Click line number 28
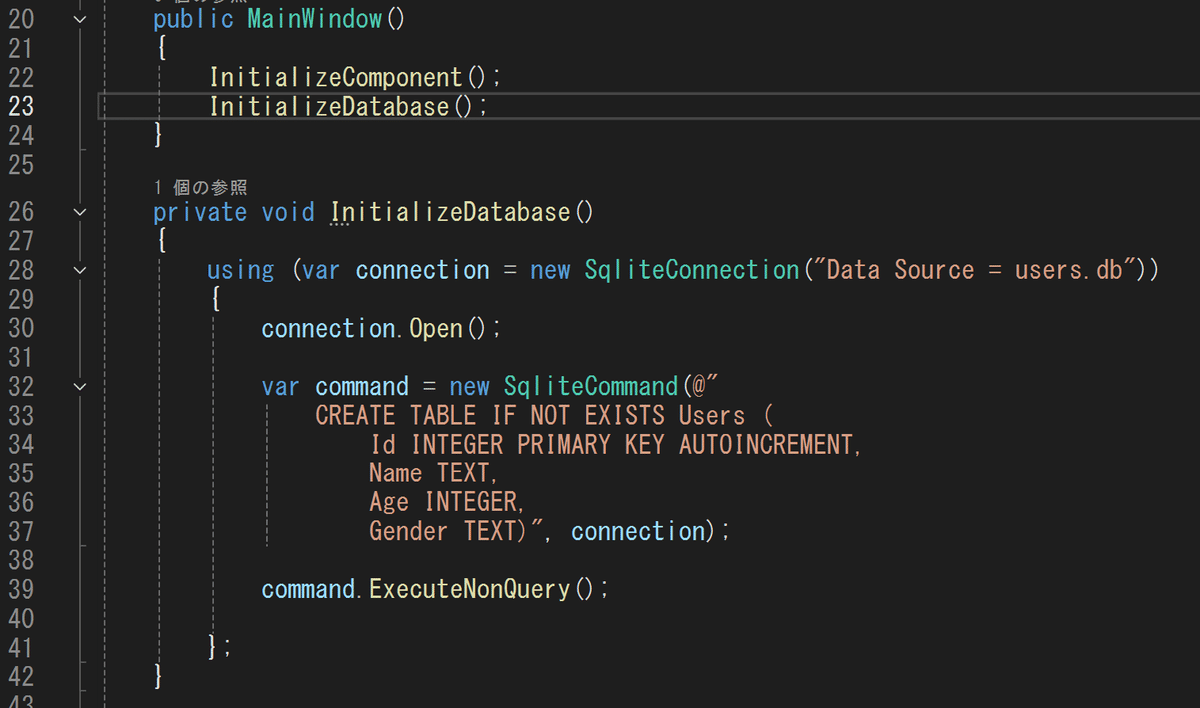Image resolution: width=1200 pixels, height=708 pixels. coord(21,269)
